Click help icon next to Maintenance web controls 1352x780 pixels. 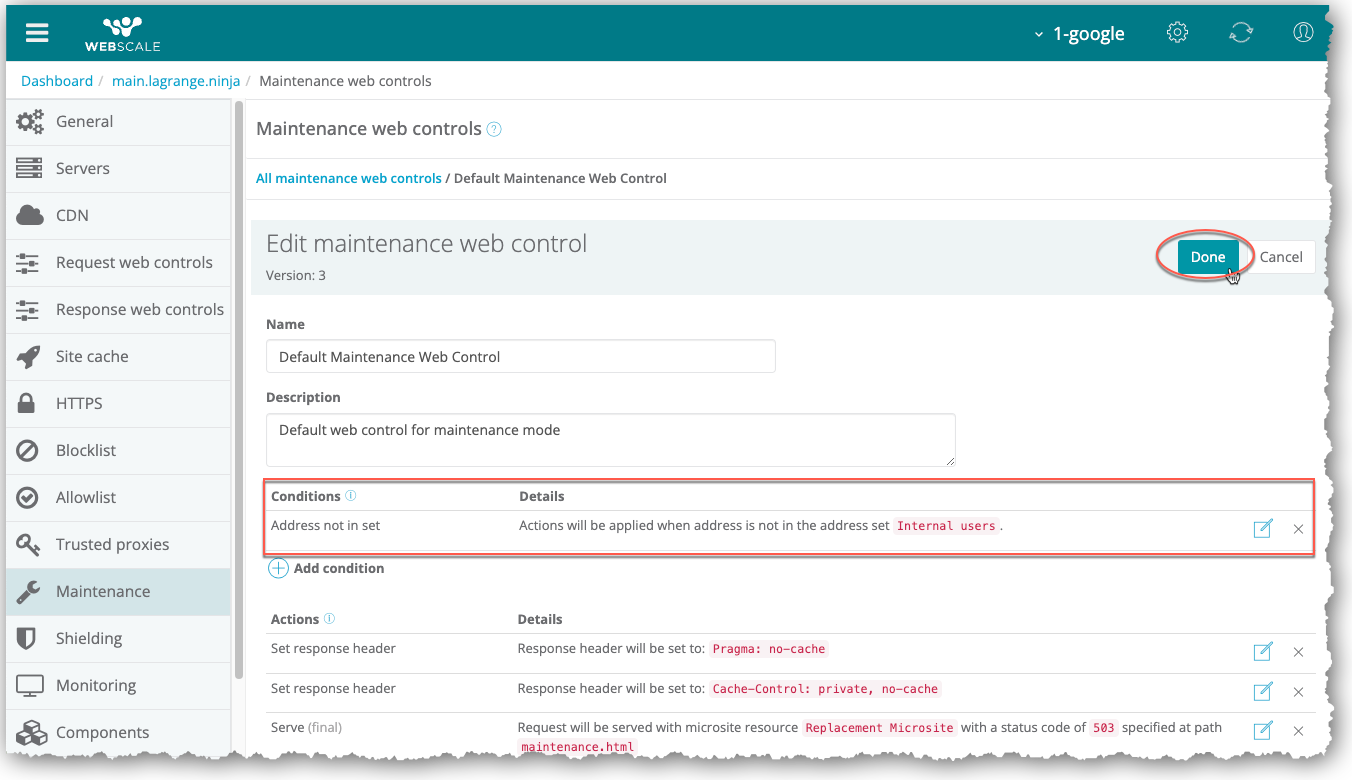click(x=494, y=129)
